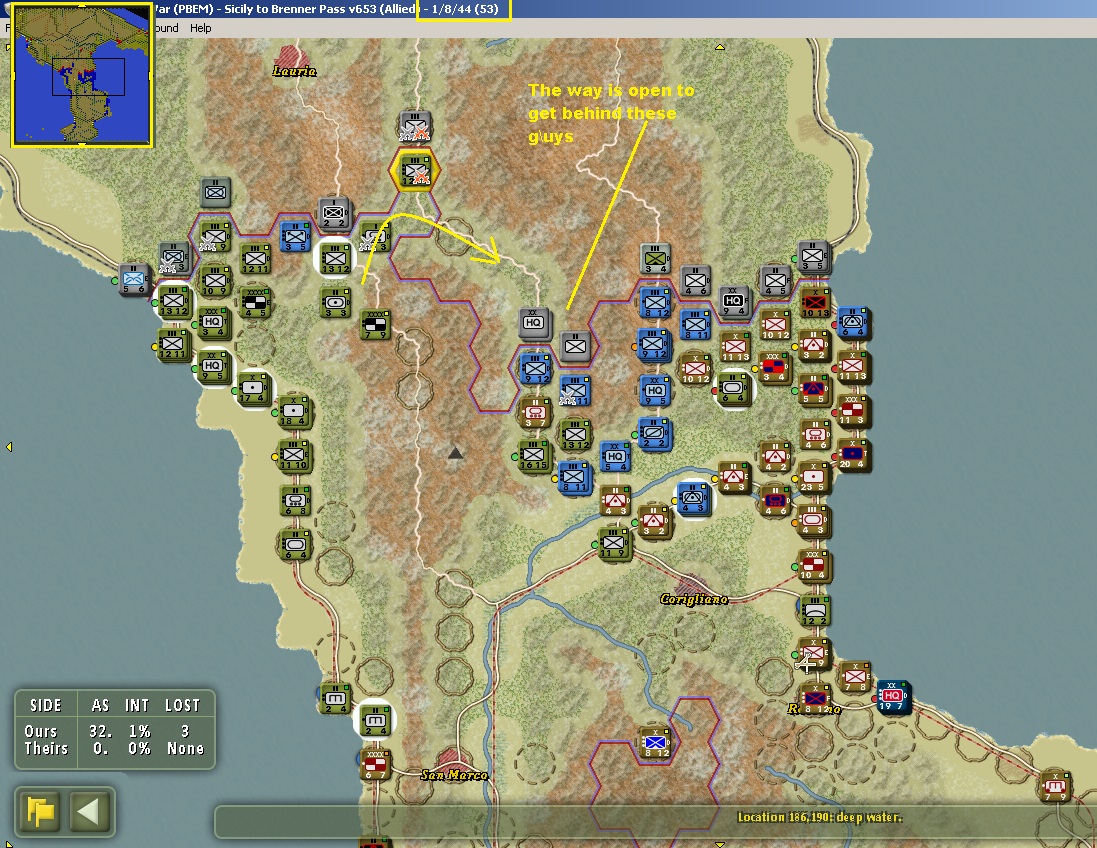Select the blue unit marked 2 2
The width and height of the screenshot is (1097, 848).
(655, 433)
